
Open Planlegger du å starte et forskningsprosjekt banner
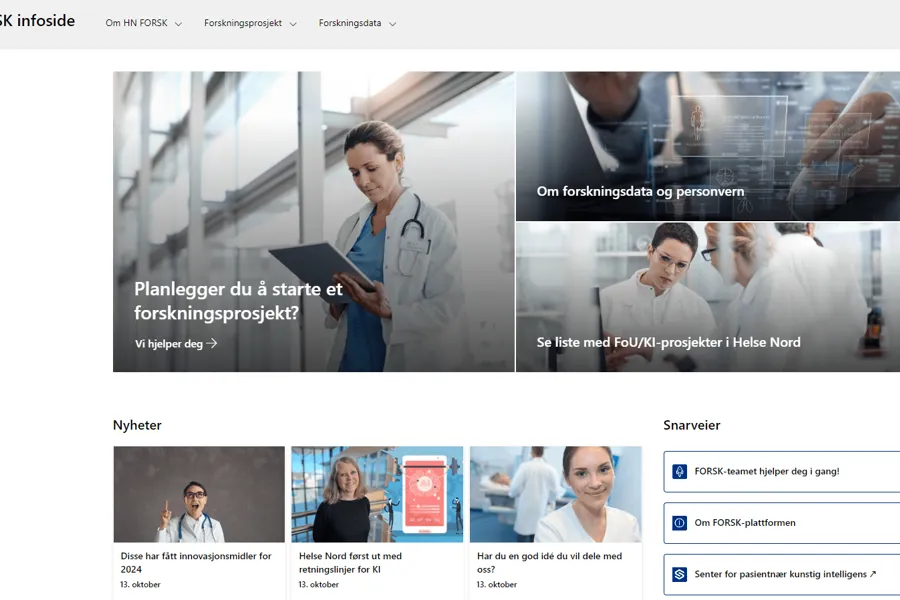point(238,301)
